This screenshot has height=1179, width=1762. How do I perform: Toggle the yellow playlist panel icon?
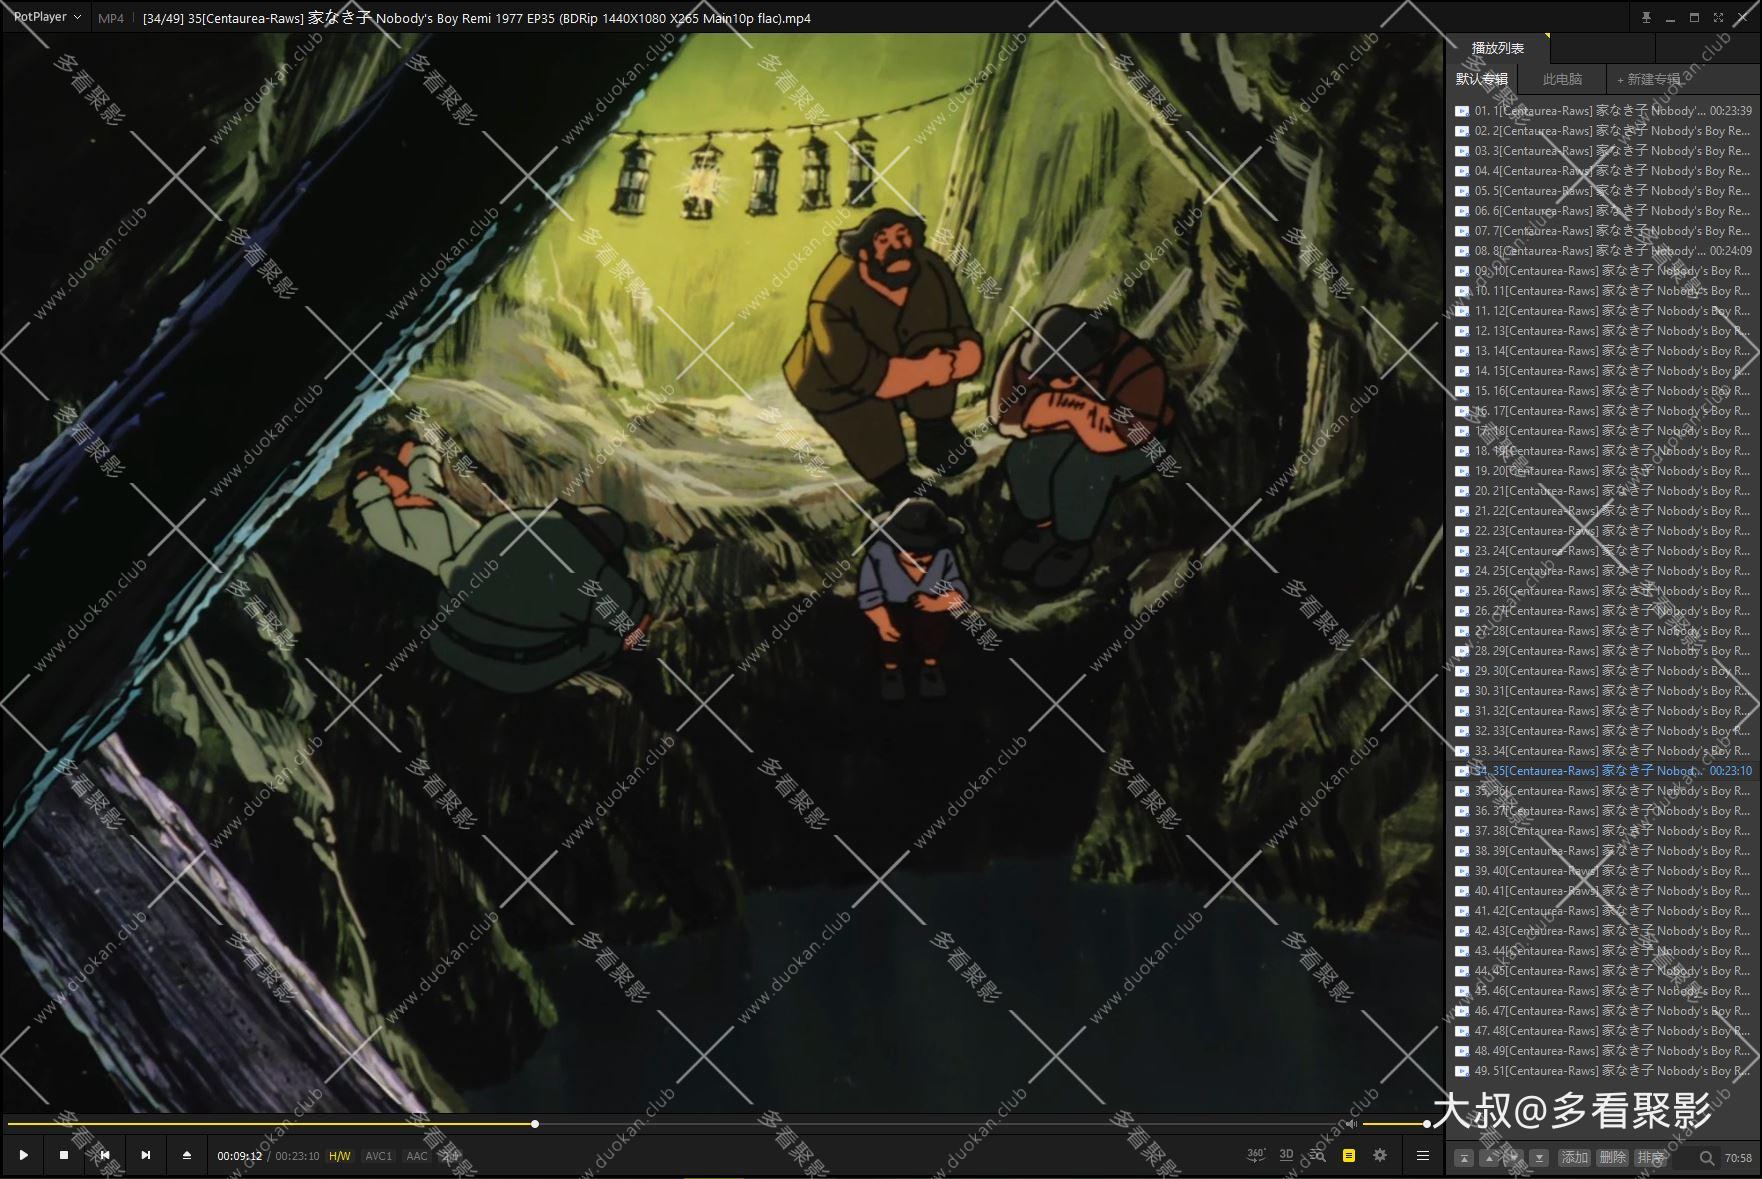pyautogui.click(x=1349, y=1155)
